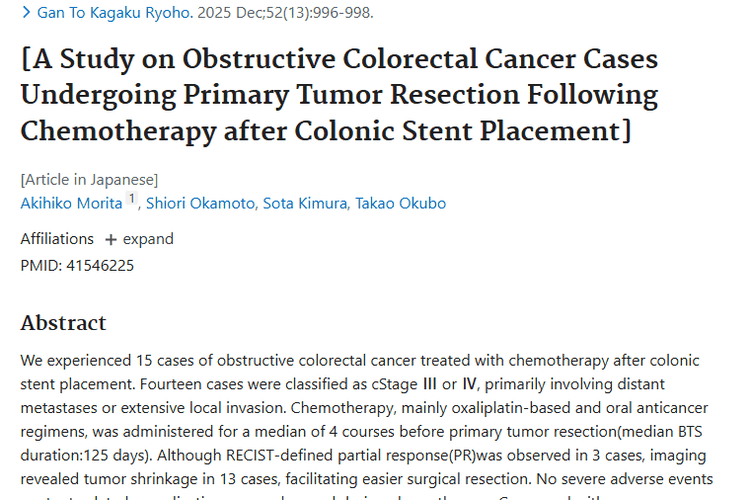
Task: Click the "[Article in Japanese]" note
Action: tap(89, 180)
